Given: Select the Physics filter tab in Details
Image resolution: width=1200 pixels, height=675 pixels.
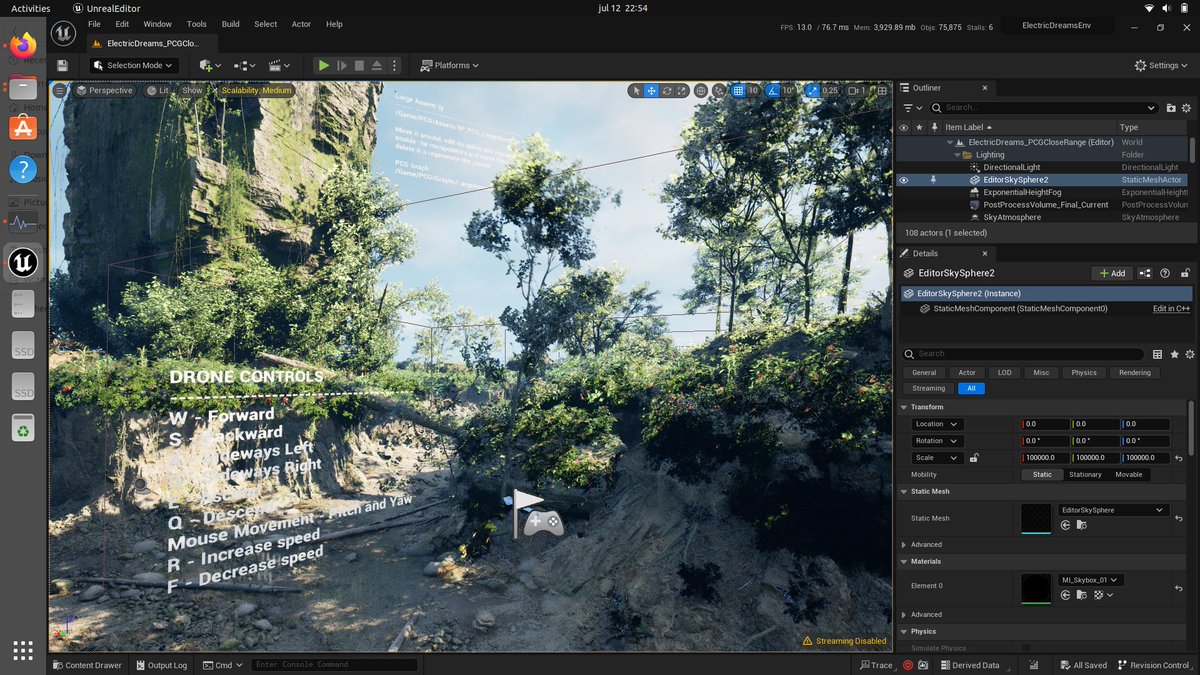Looking at the screenshot, I should [x=1084, y=373].
